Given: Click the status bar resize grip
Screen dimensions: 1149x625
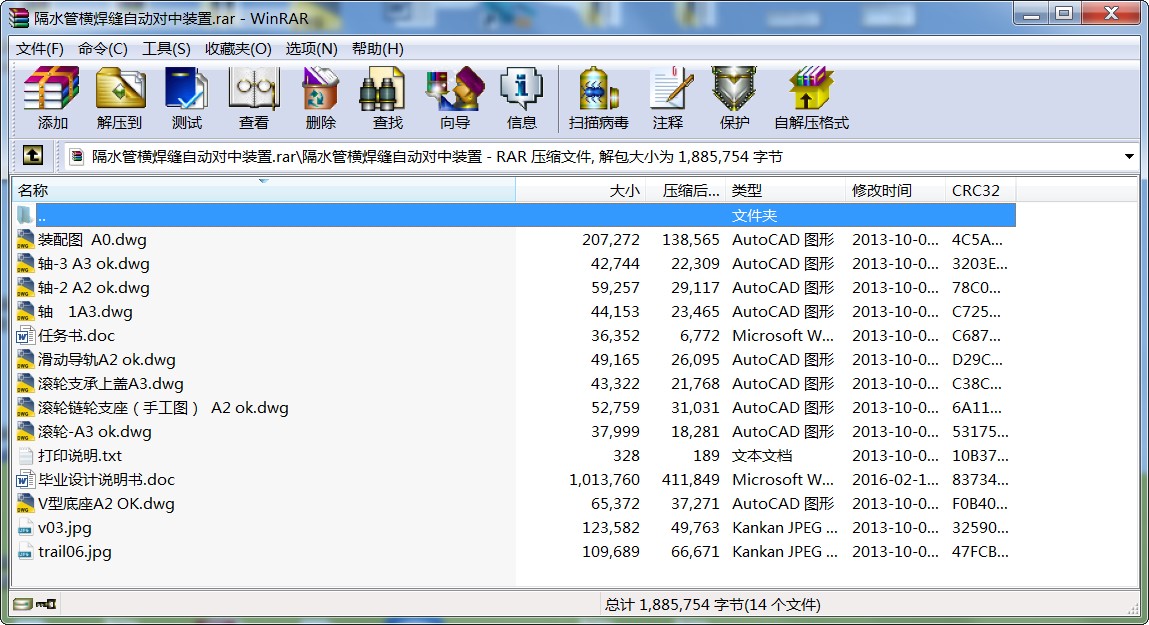Looking at the screenshot, I should 1131,607.
